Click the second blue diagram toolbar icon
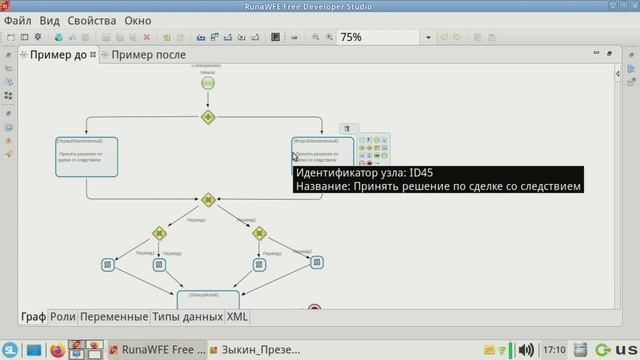Viewport: 640px width, 360px height. (x=214, y=37)
